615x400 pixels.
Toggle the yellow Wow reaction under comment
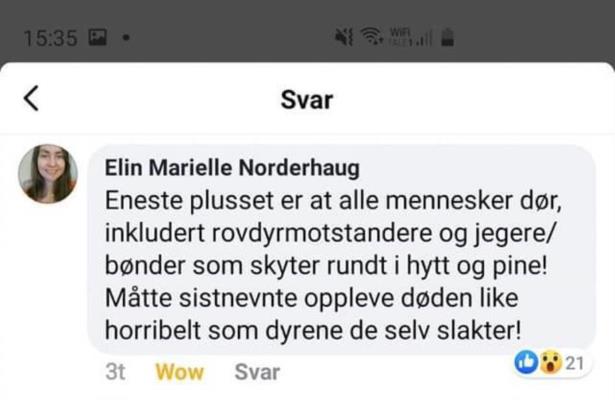(x=180, y=372)
